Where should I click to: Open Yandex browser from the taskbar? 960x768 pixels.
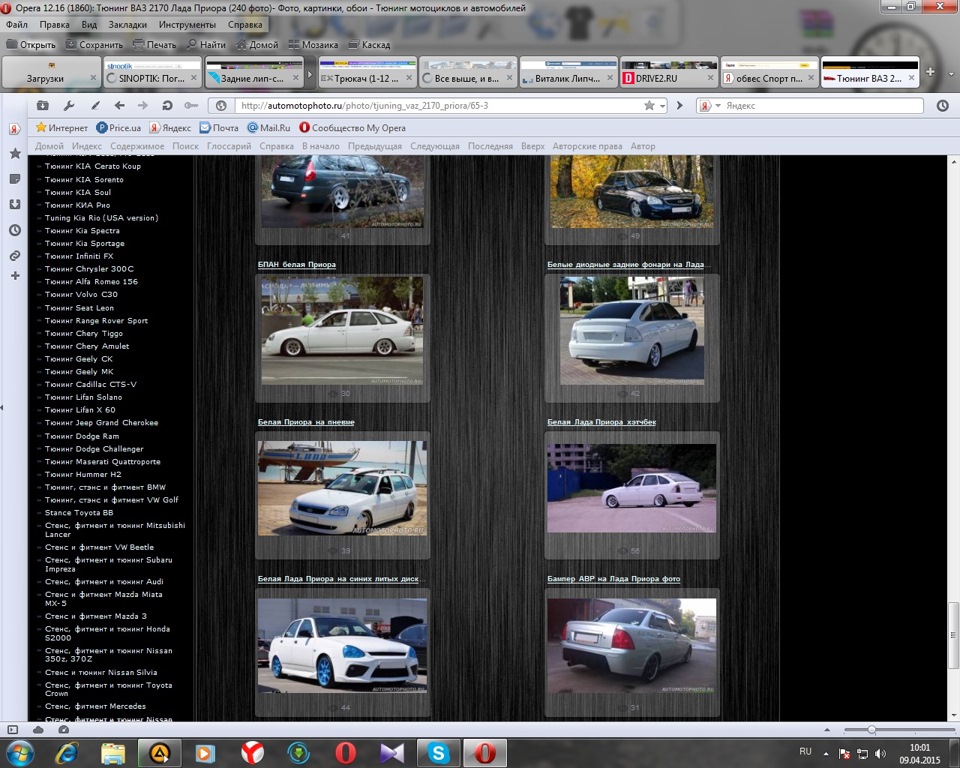252,753
